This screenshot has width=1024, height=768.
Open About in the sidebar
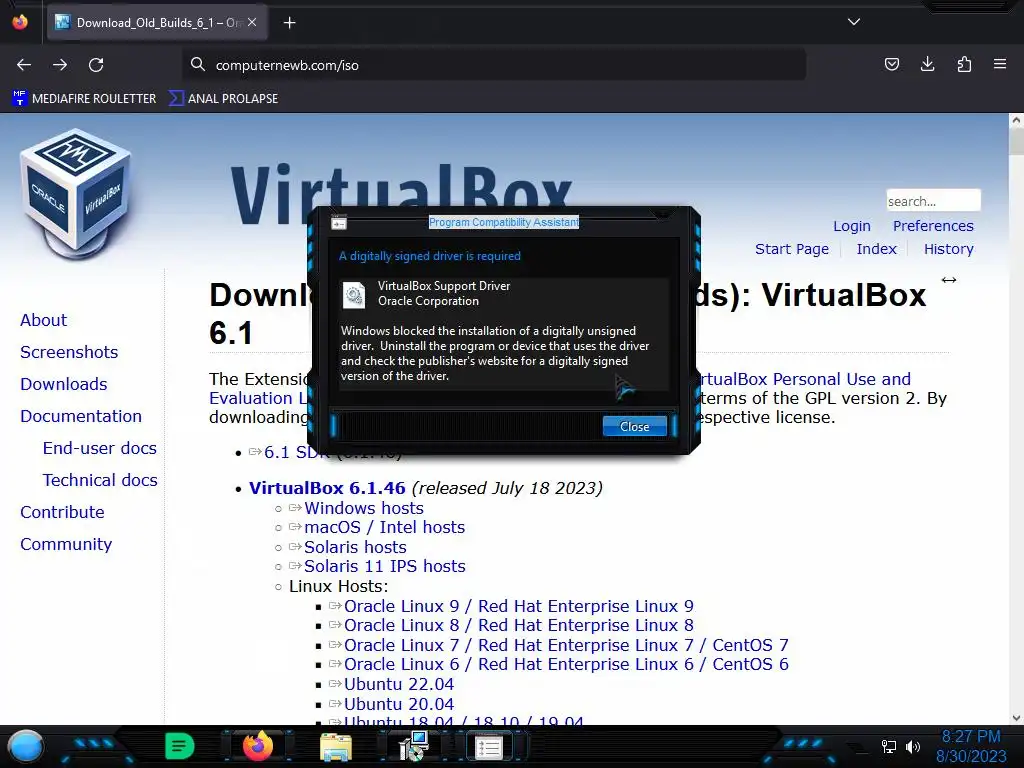click(x=44, y=320)
